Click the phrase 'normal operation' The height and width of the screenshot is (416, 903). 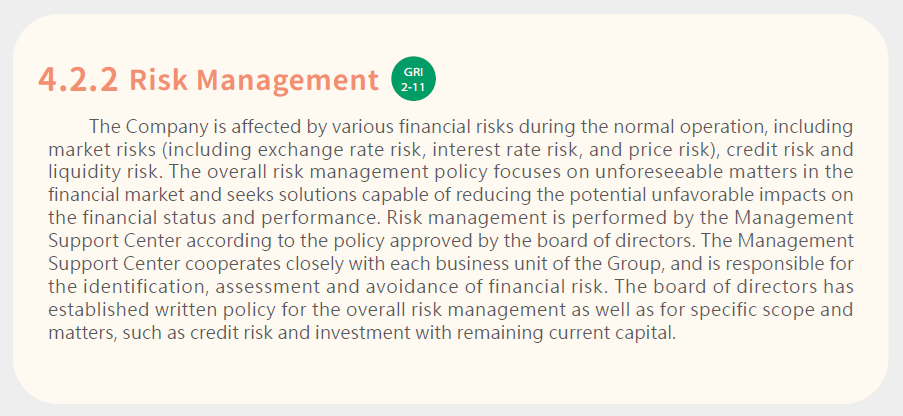click(690, 127)
